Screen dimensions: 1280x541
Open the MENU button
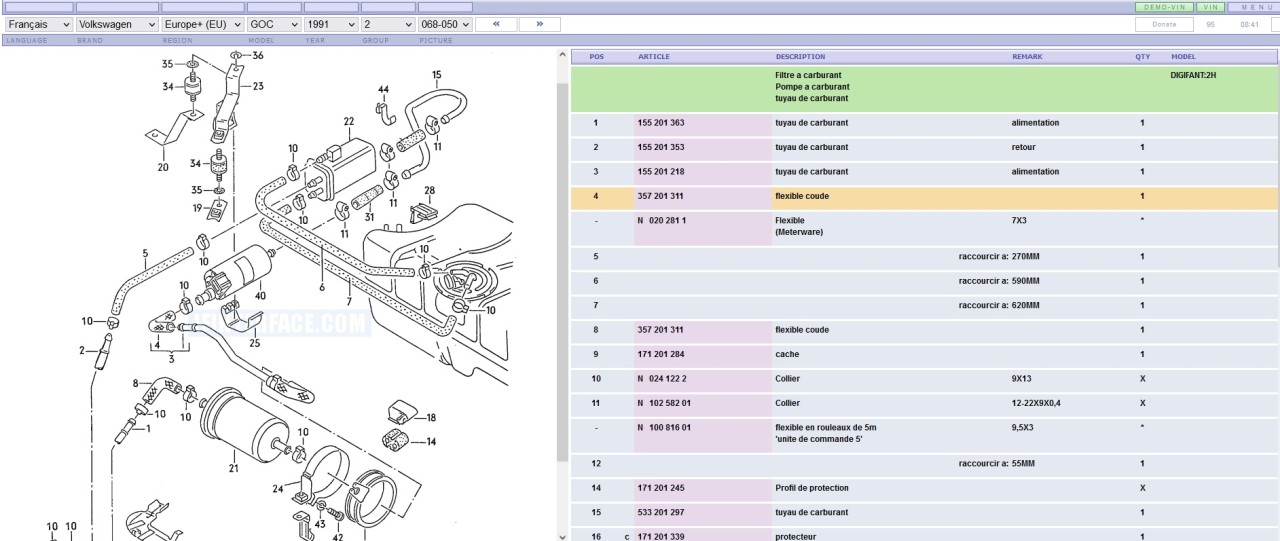coord(1256,7)
